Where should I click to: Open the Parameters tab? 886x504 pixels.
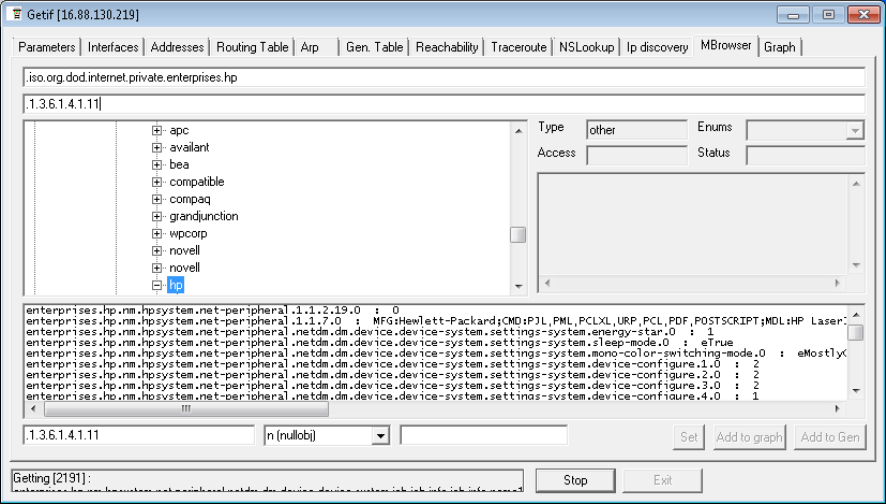47,47
